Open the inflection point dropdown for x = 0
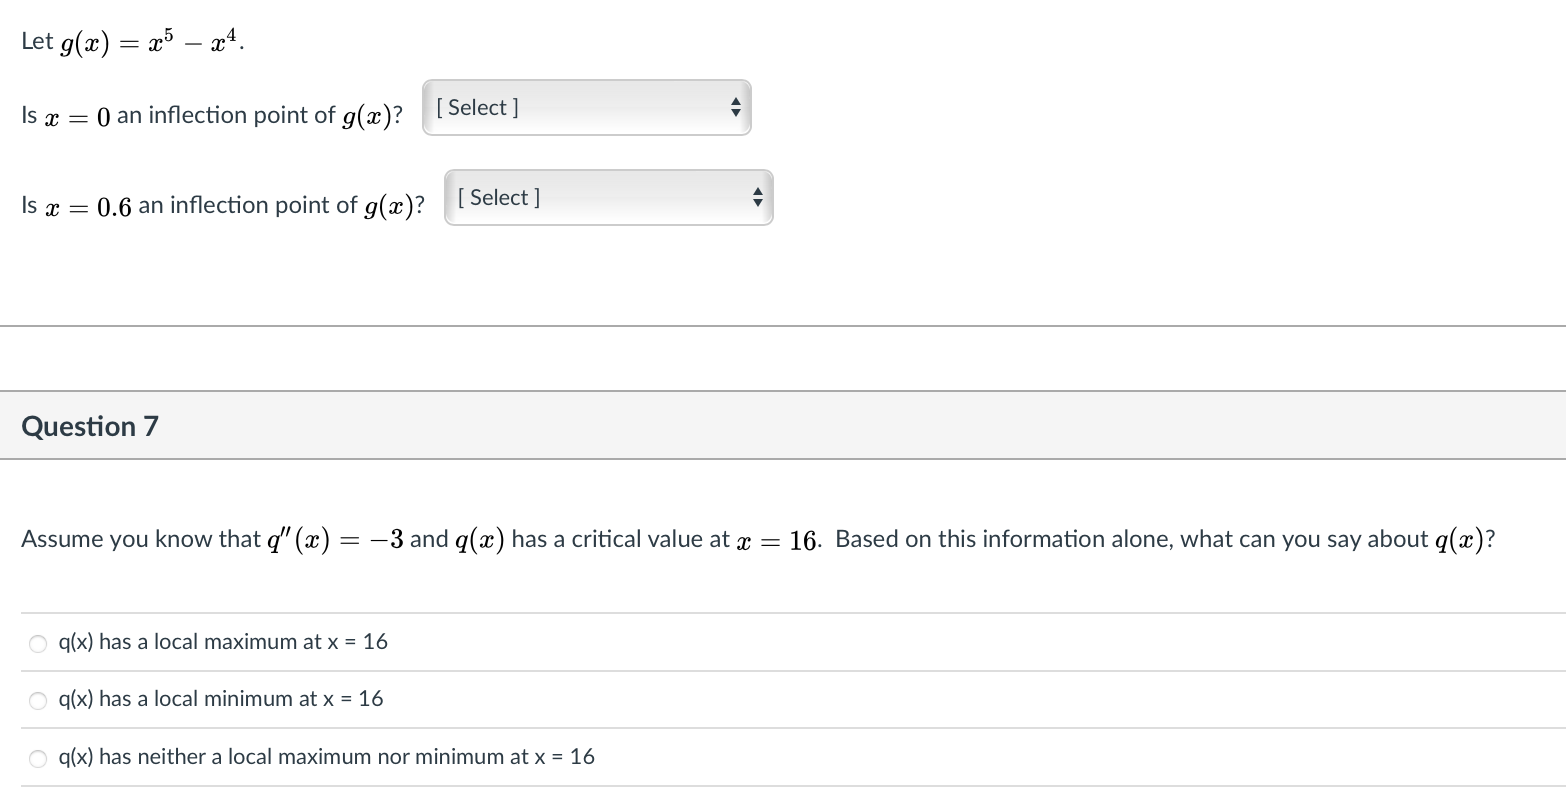Image resolution: width=1566 pixels, height=796 pixels. (x=586, y=107)
